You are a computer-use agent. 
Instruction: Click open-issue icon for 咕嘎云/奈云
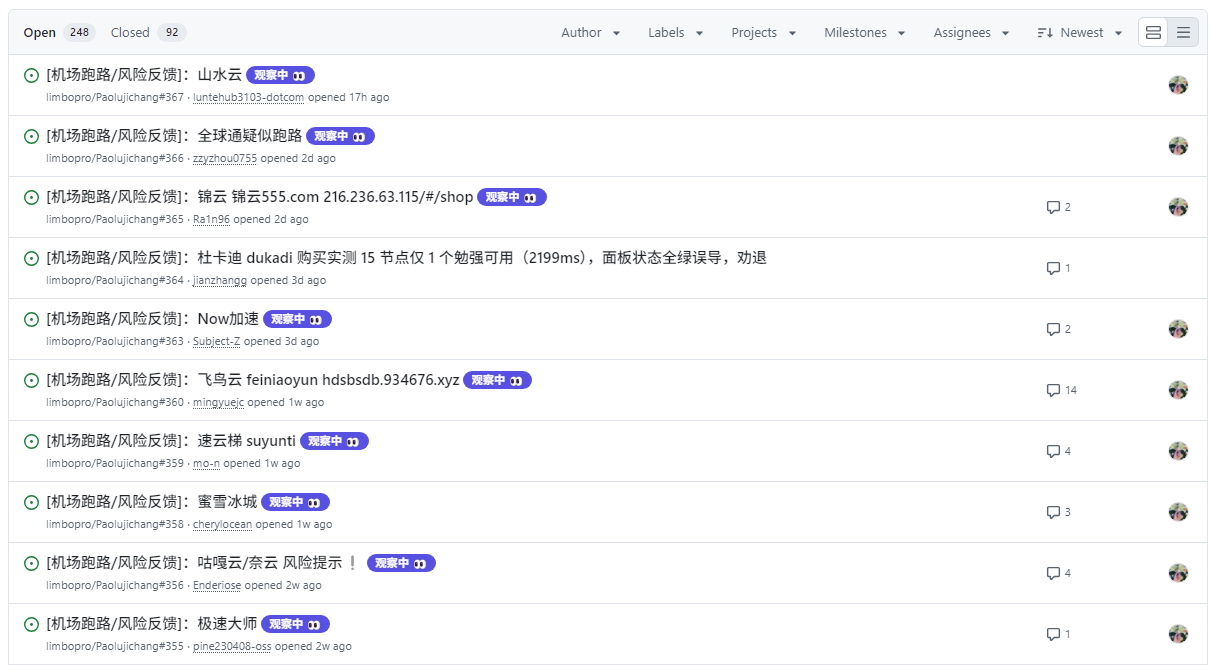coord(31,563)
